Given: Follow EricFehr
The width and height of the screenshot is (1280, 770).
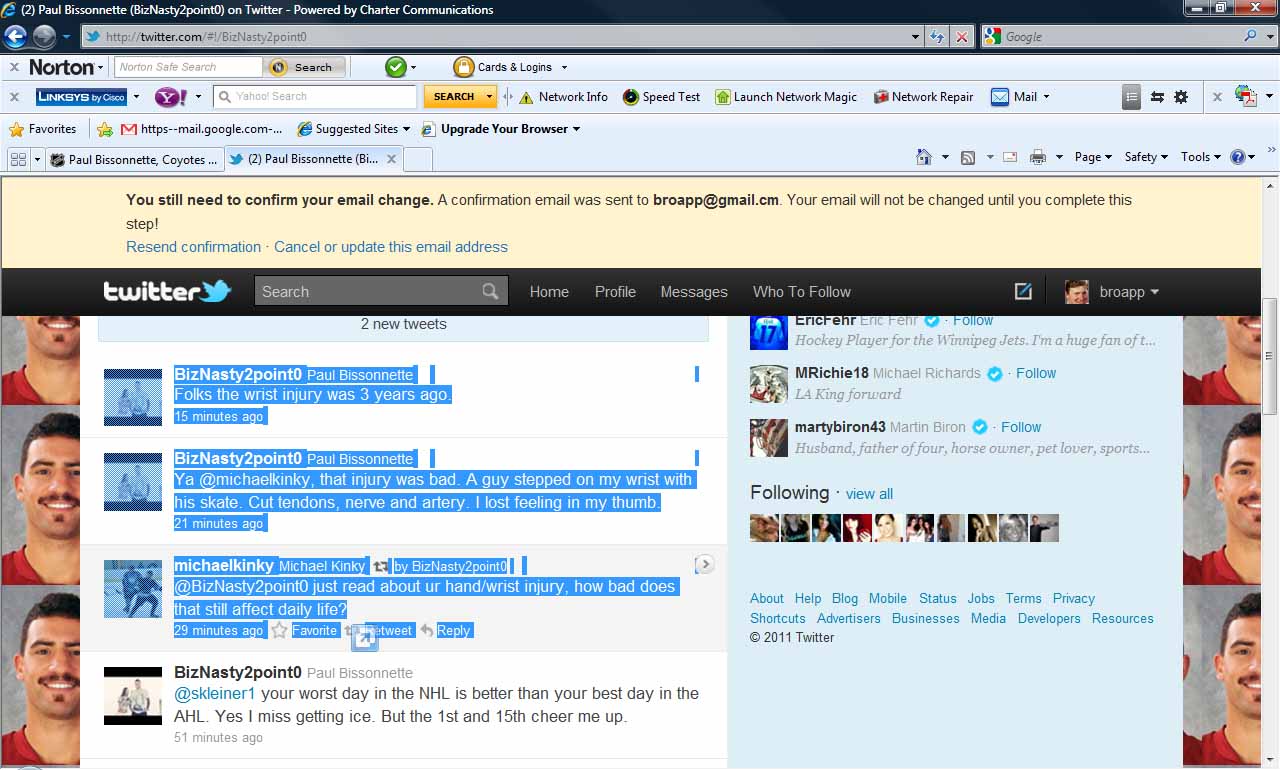Looking at the screenshot, I should [x=973, y=320].
